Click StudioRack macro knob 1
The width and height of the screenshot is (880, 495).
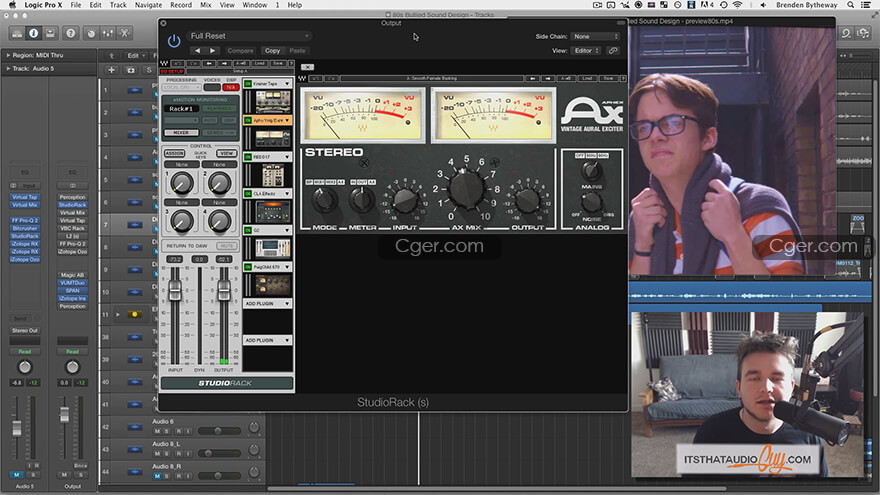182,183
